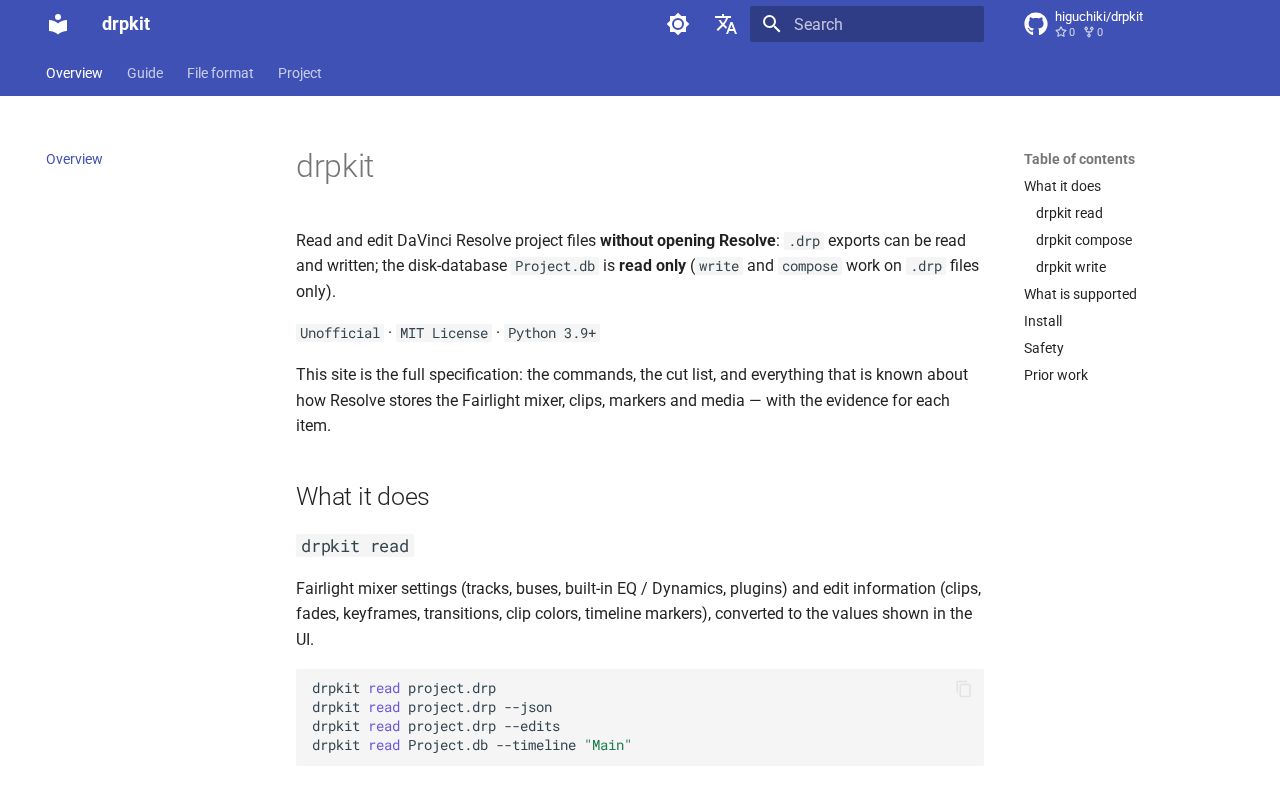Click the 'Project.db' inline code

555,266
